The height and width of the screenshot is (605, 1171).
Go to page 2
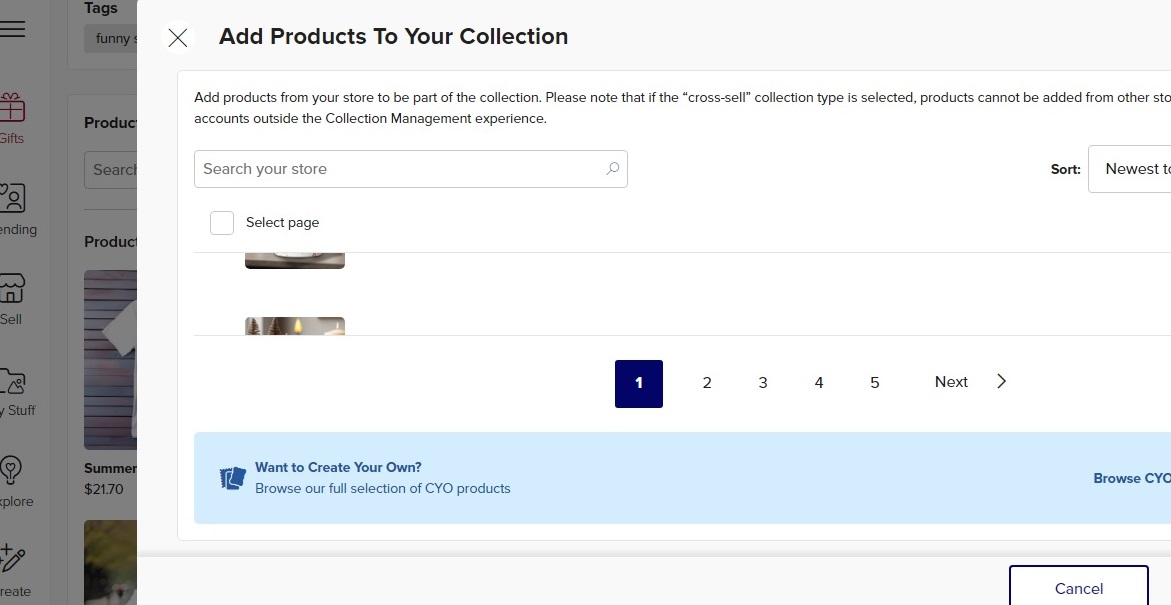click(706, 383)
